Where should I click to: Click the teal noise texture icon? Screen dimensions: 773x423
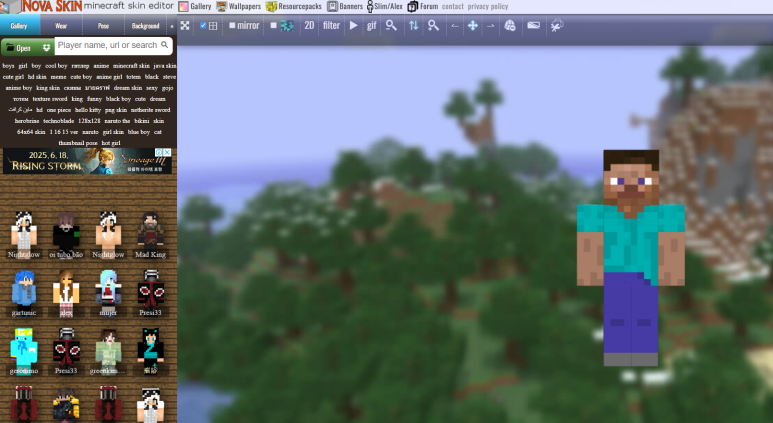[x=287, y=26]
